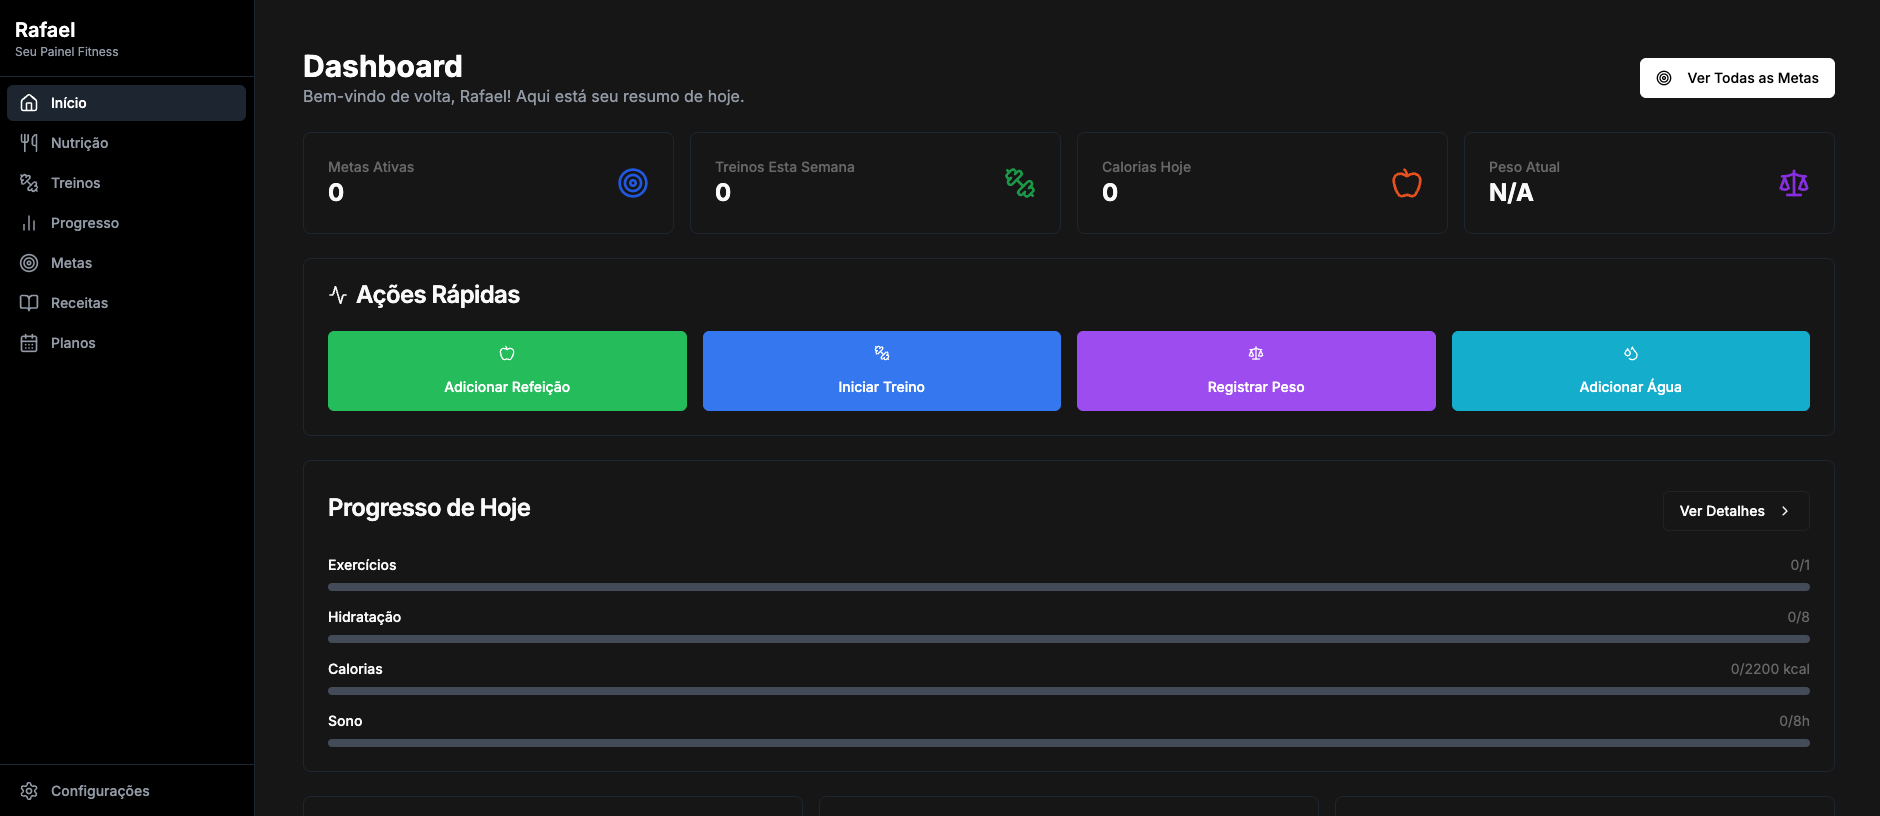Image resolution: width=1880 pixels, height=816 pixels.
Task: Click the Calorias progress bar
Action: coord(1069,691)
